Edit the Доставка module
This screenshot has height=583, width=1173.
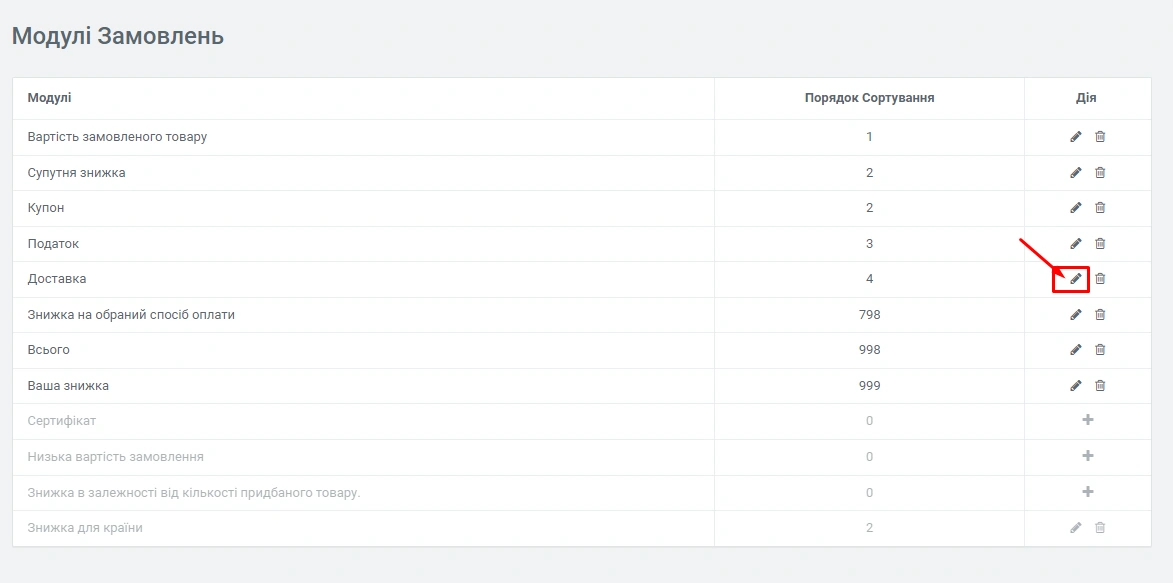point(1076,279)
